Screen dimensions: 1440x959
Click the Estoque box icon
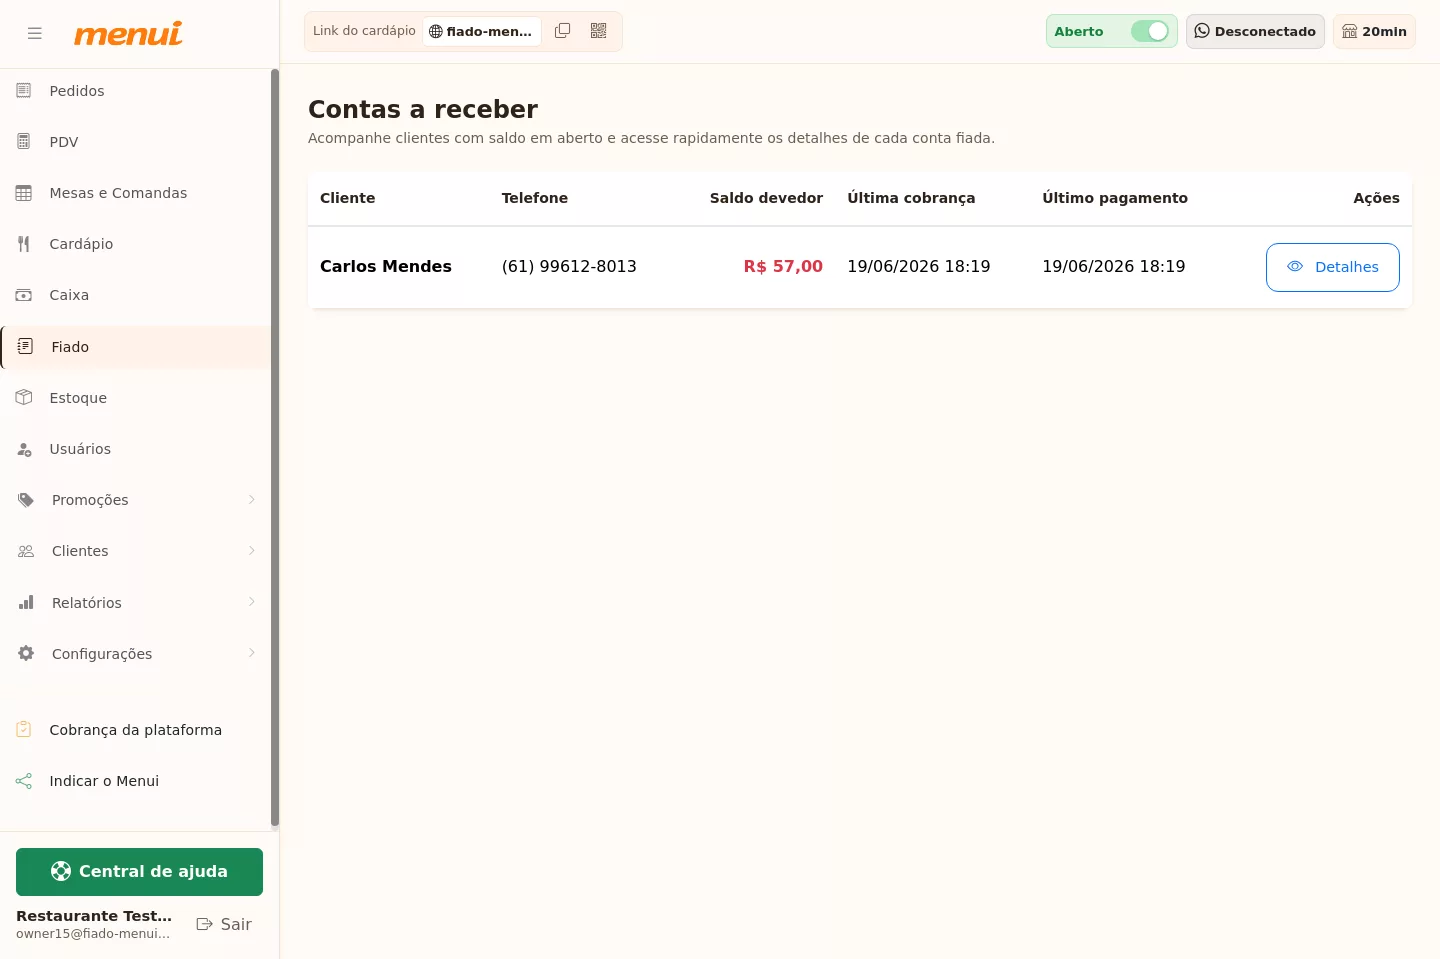click(x=24, y=397)
